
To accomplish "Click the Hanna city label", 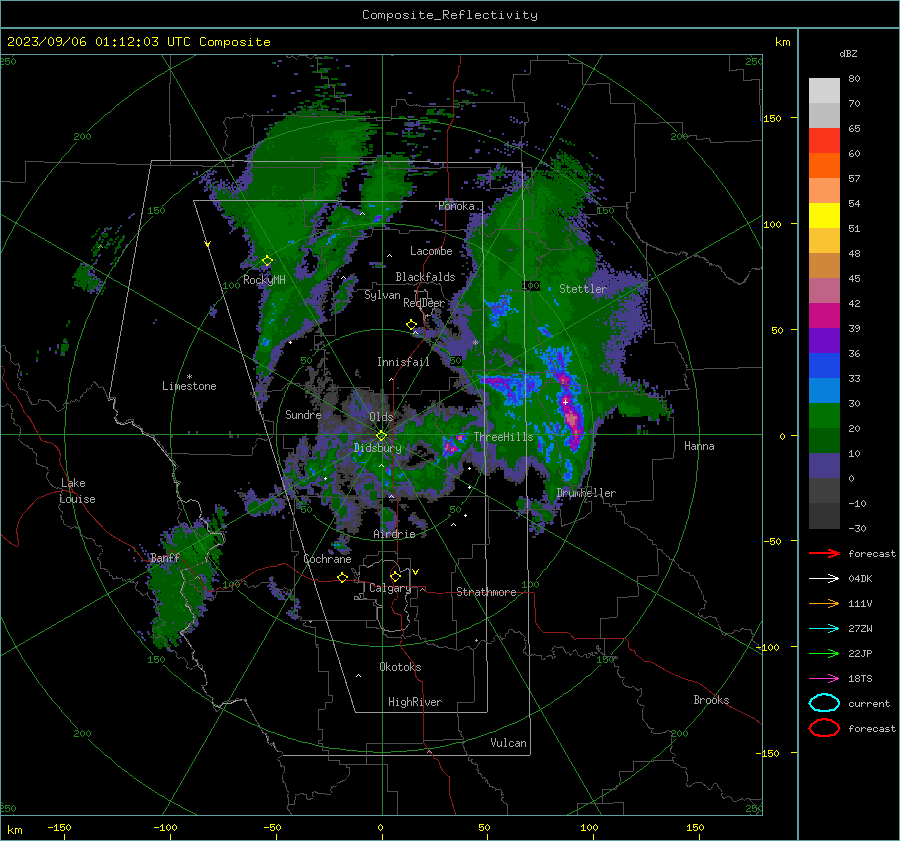I will (x=699, y=446).
